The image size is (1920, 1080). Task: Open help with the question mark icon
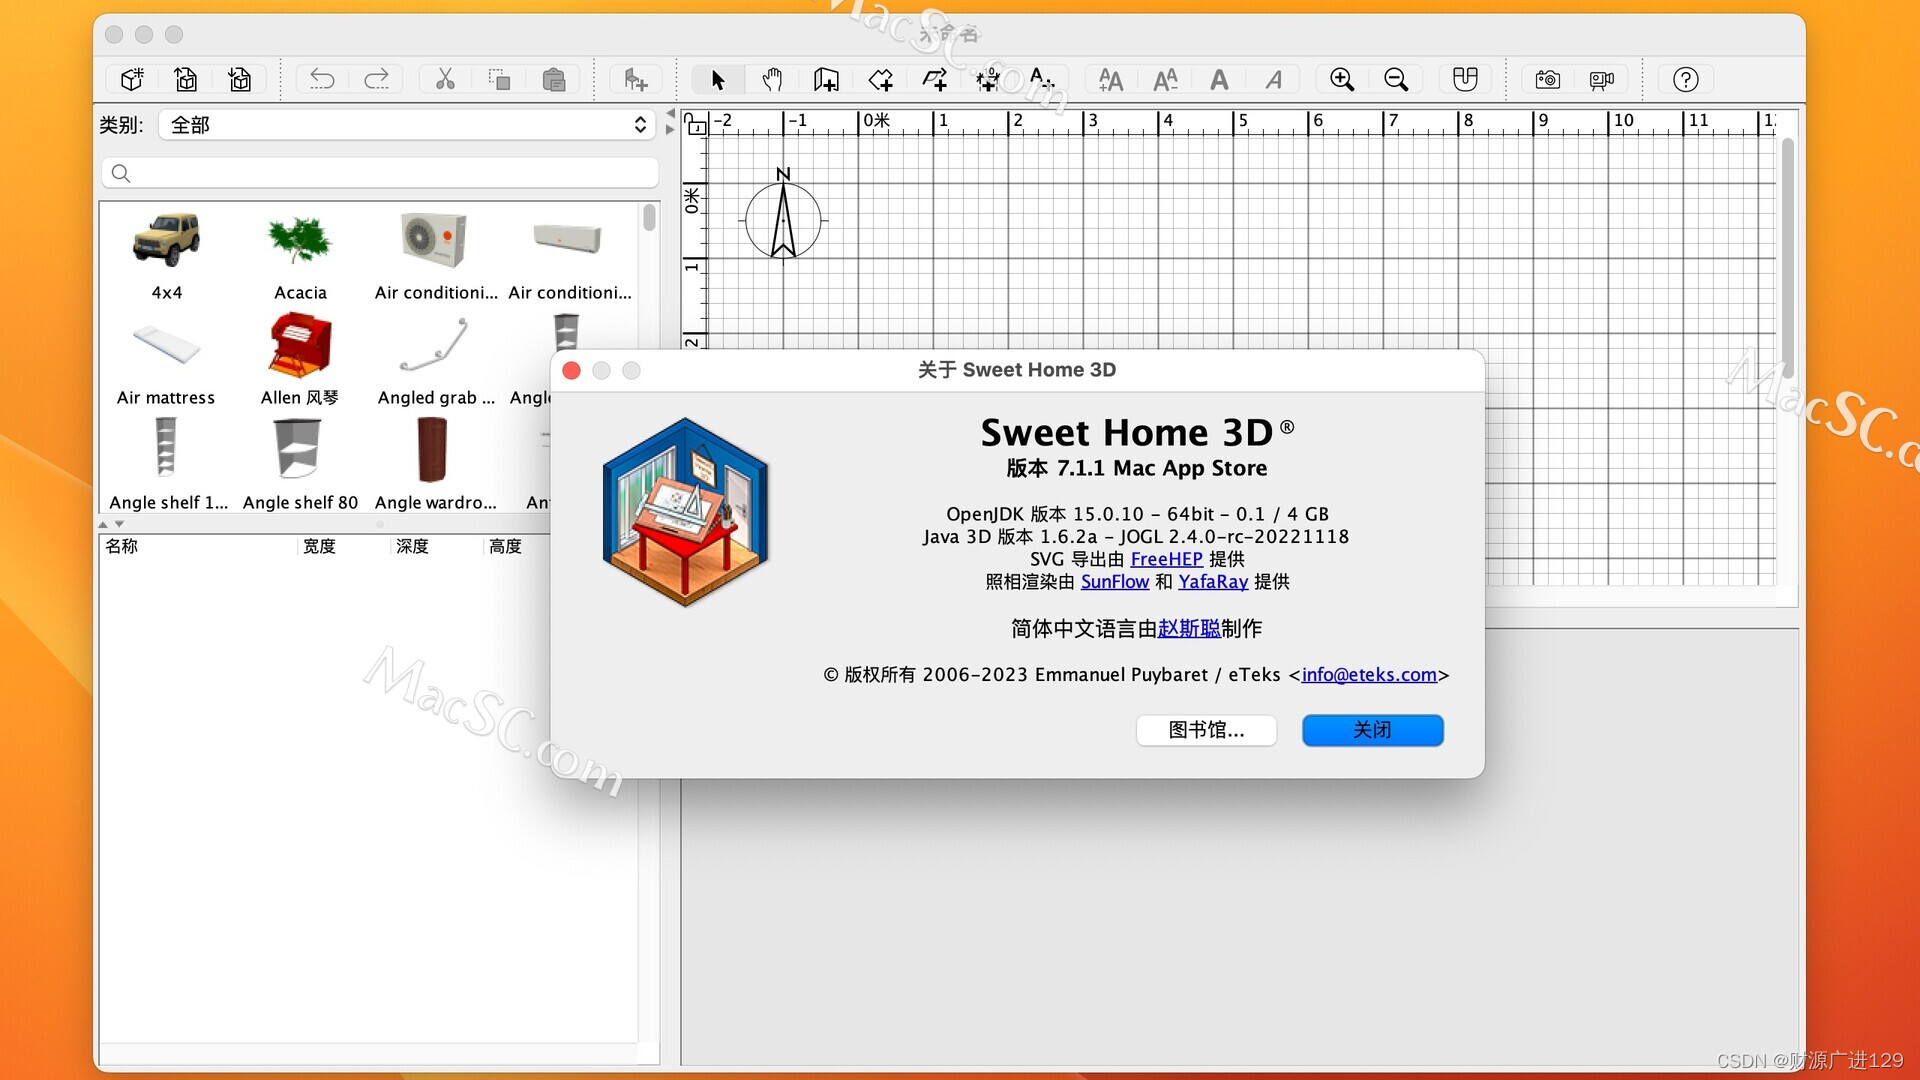pyautogui.click(x=1685, y=79)
